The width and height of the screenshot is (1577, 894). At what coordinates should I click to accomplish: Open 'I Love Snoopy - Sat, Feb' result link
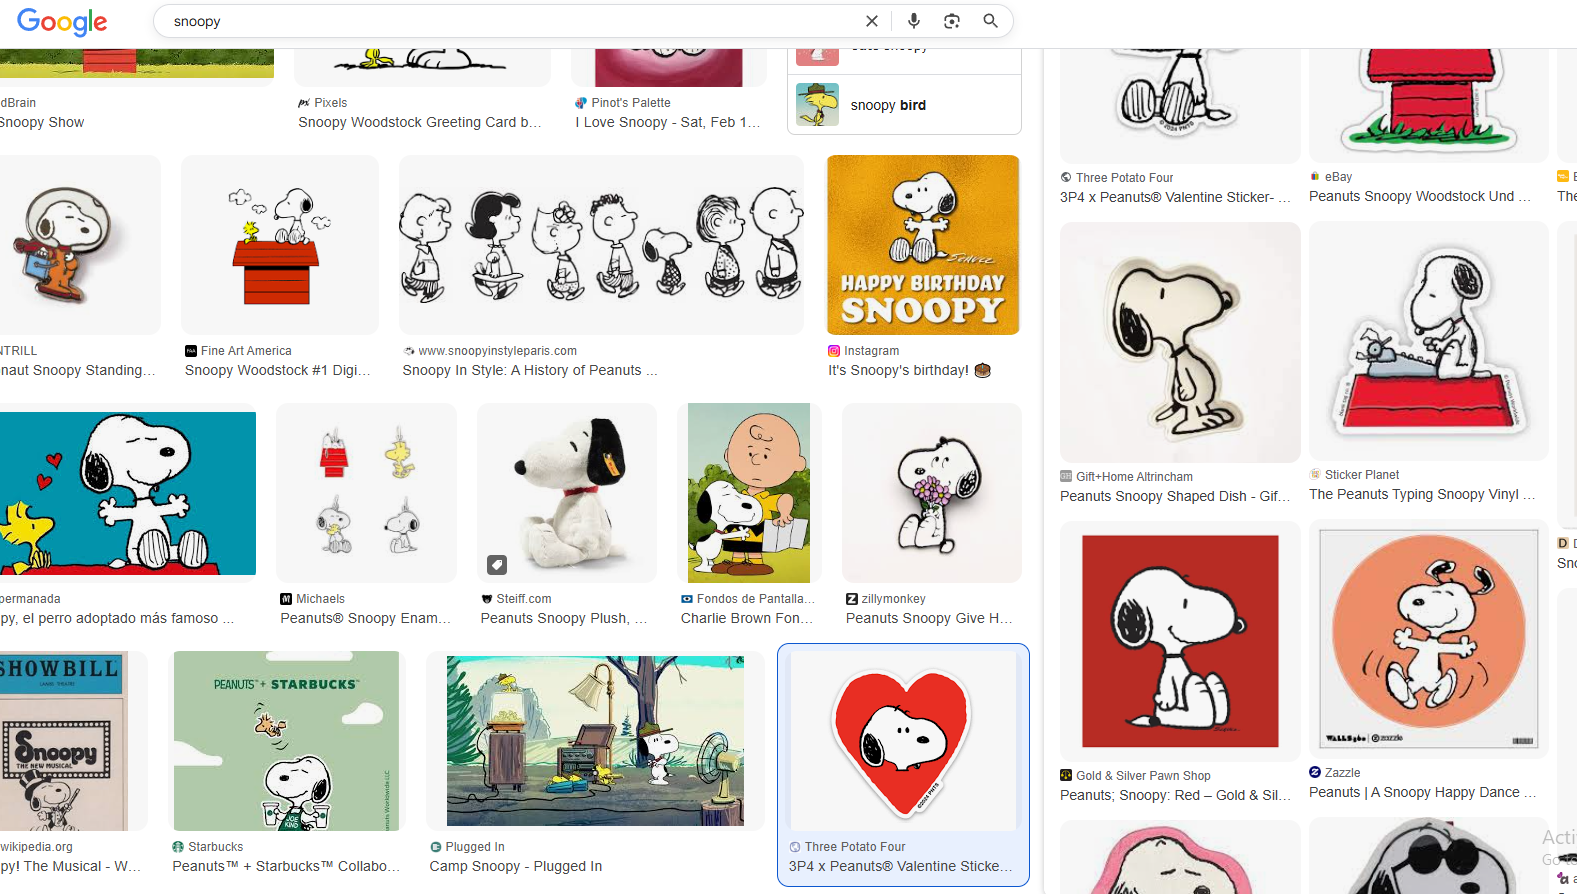668,123
